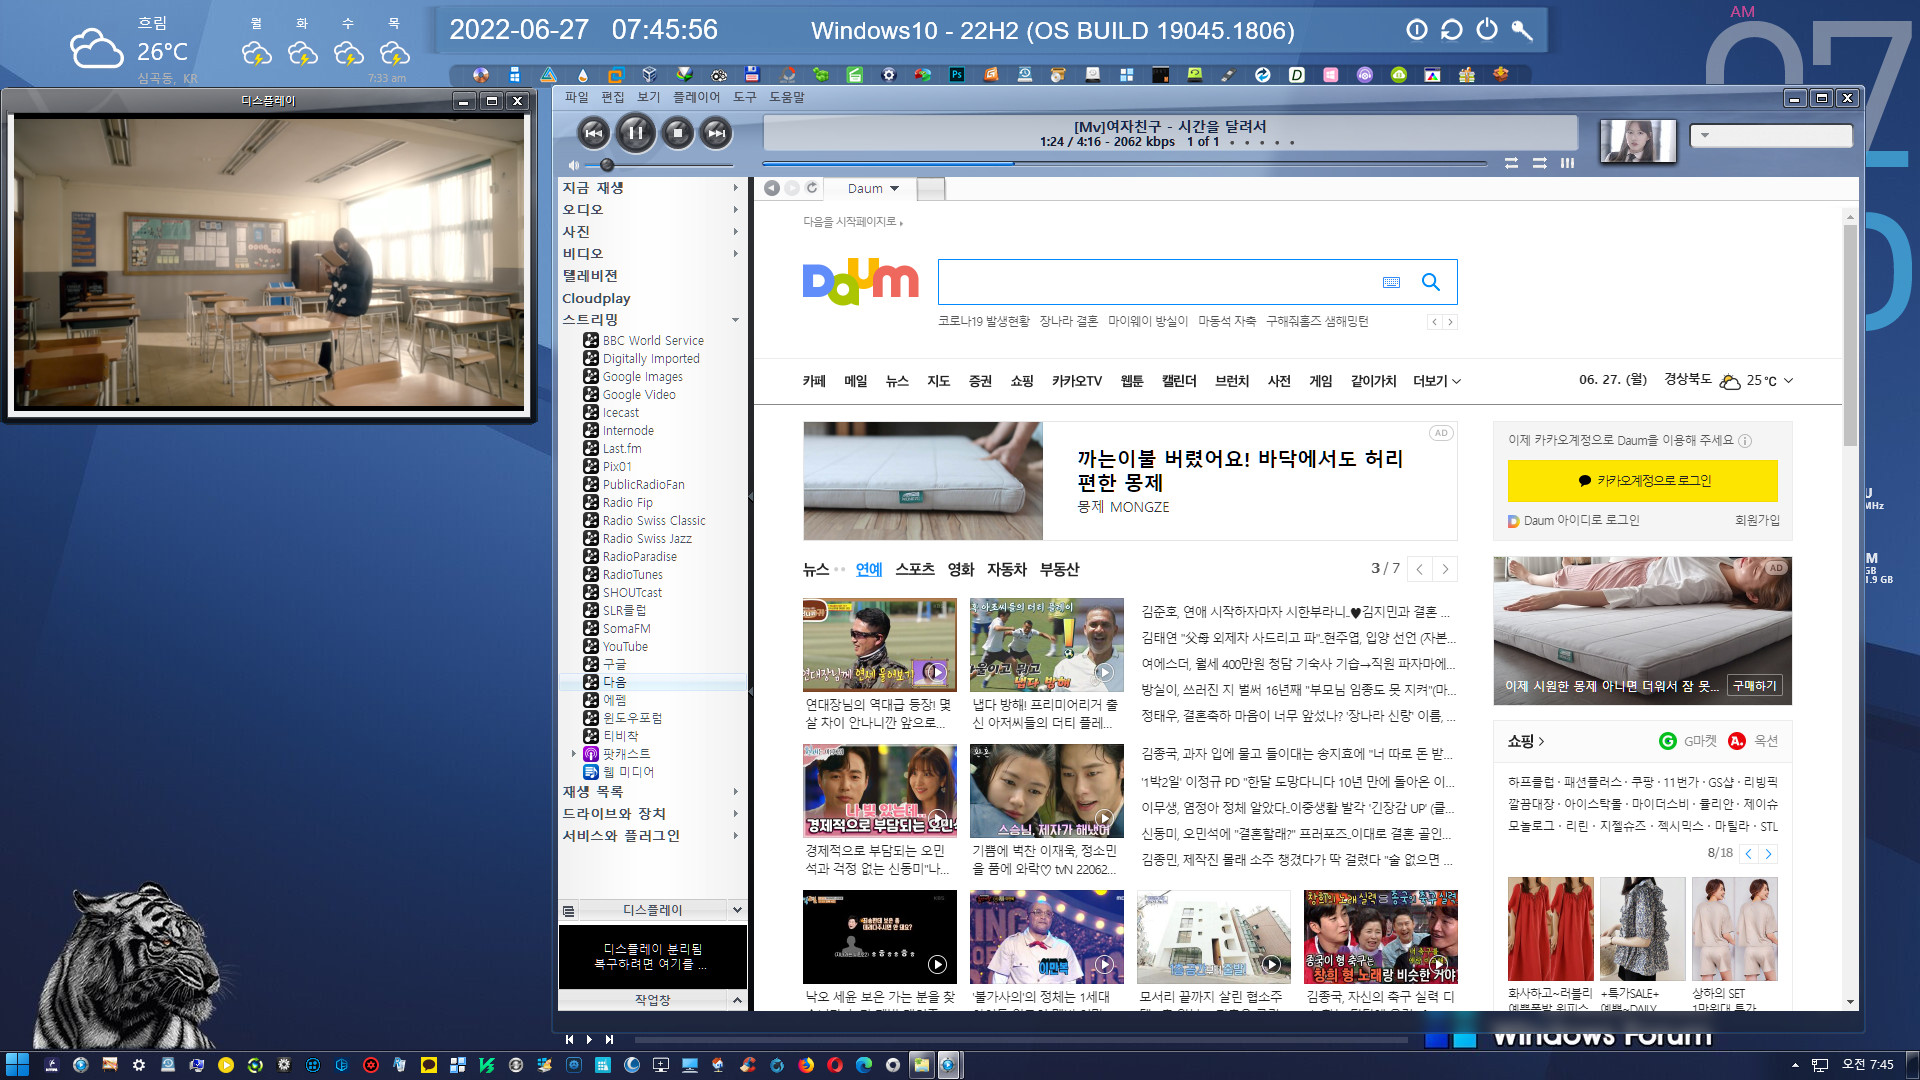Open the 뉴스 link in Daum navigation
Screen dimensions: 1920x1080
[897, 381]
